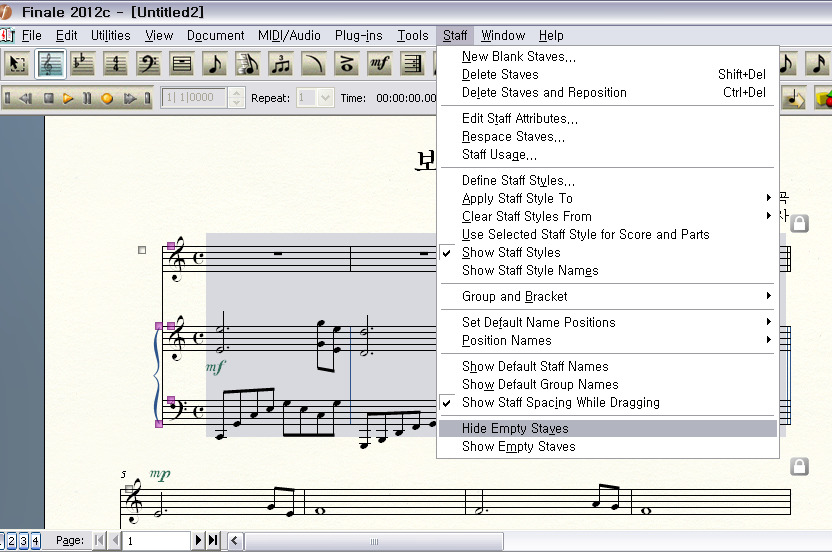Viewport: 832px width, 552px height.
Task: Choose the Key Signature tool
Action: [83, 64]
